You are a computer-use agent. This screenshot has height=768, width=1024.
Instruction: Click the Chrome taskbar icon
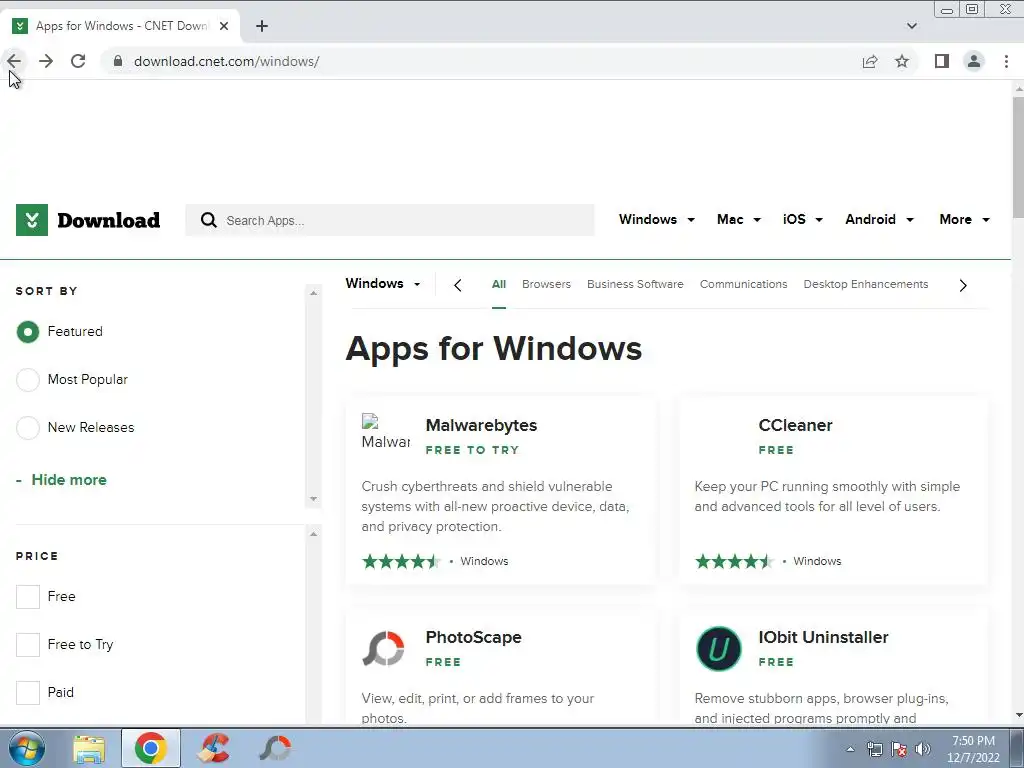(151, 748)
